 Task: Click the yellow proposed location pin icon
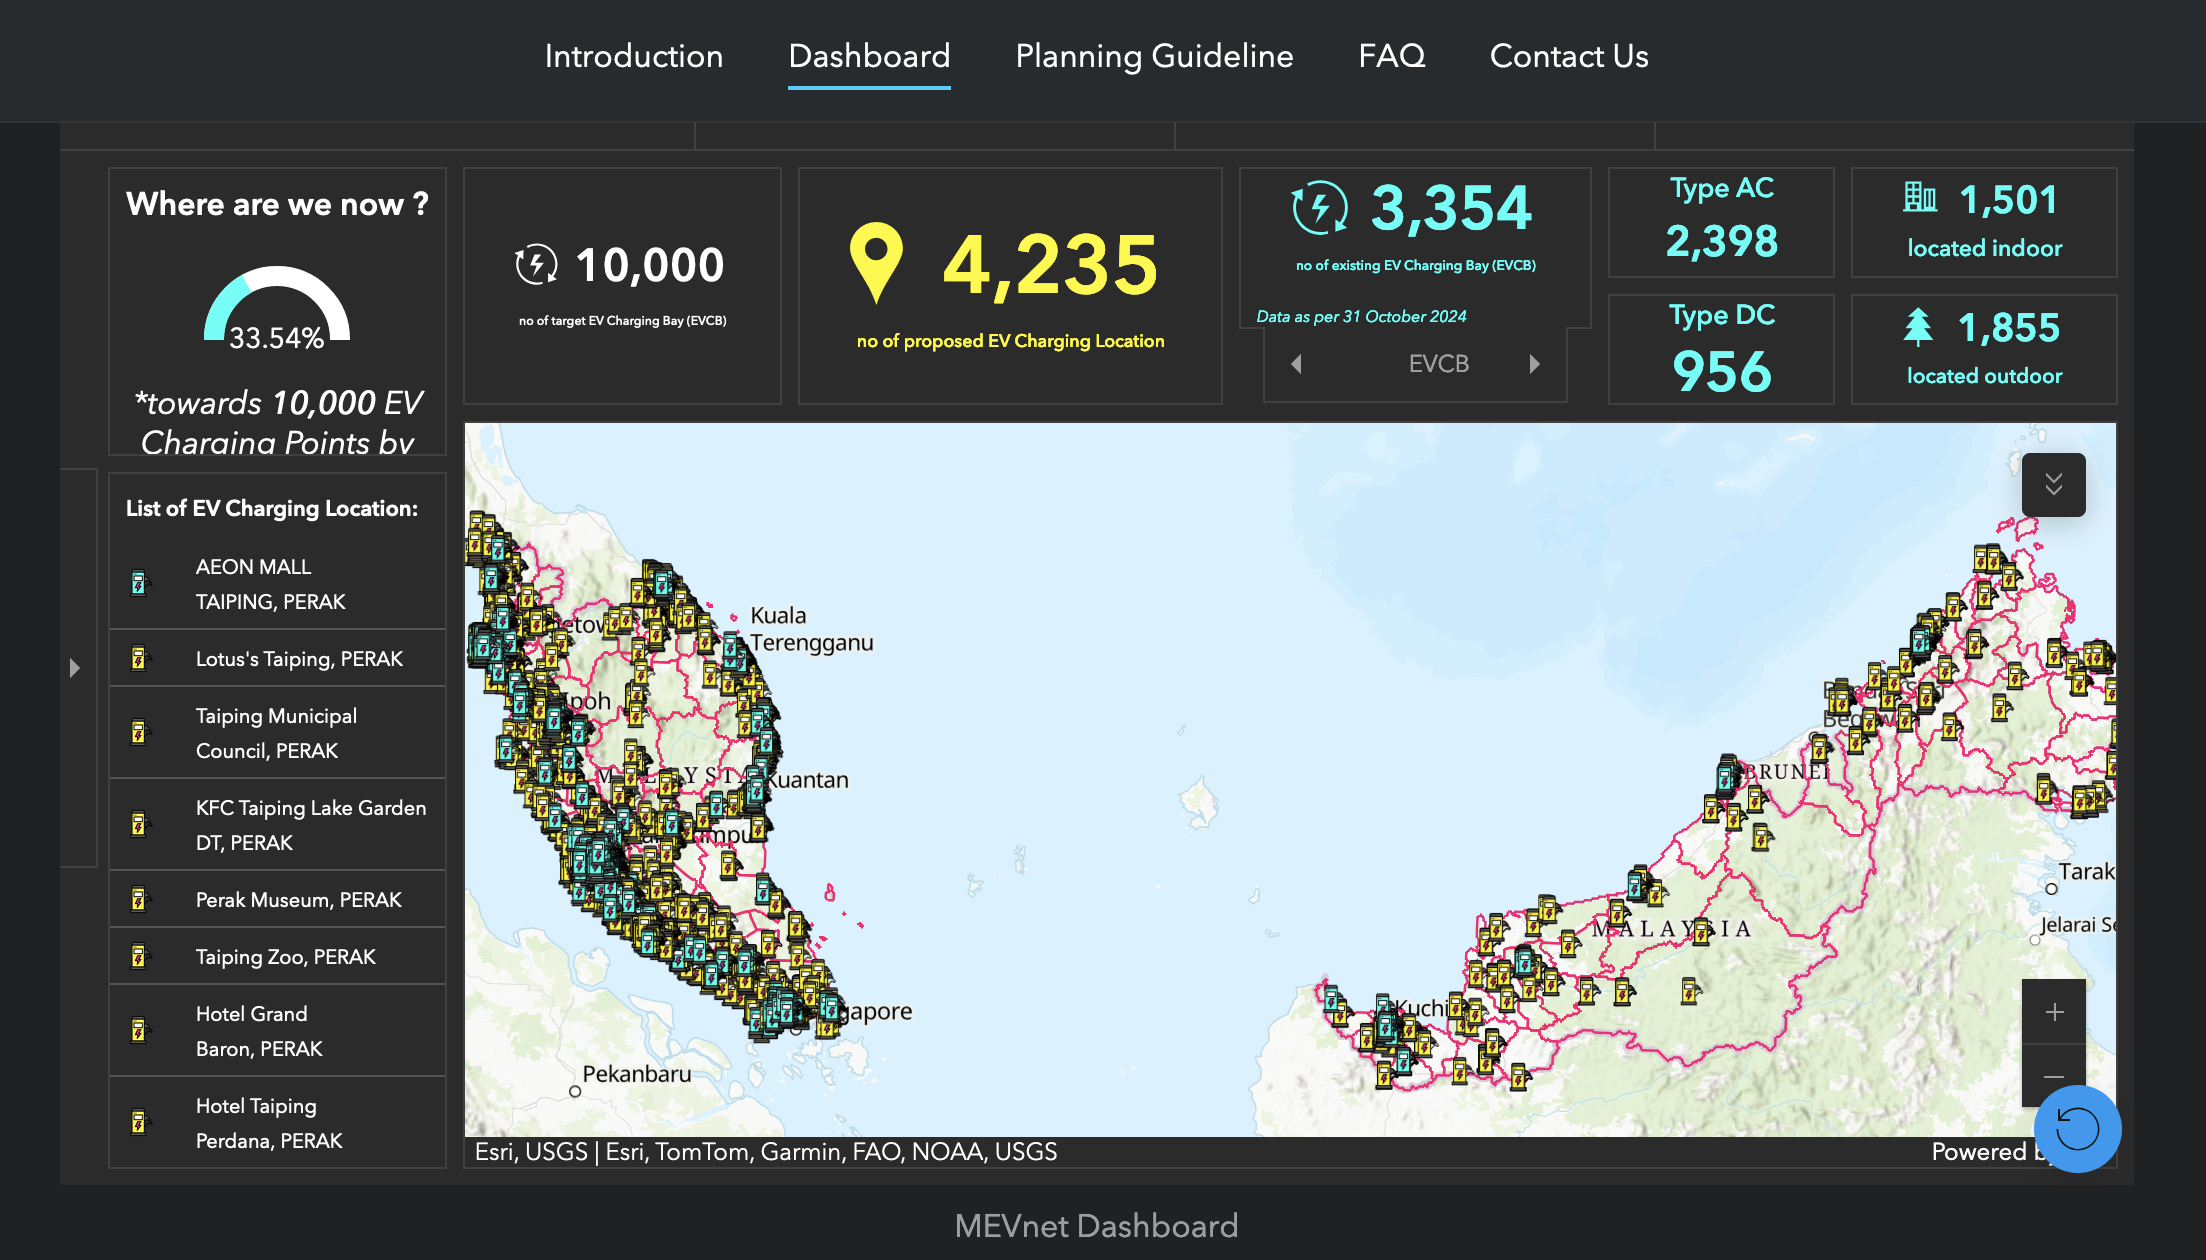coord(876,263)
